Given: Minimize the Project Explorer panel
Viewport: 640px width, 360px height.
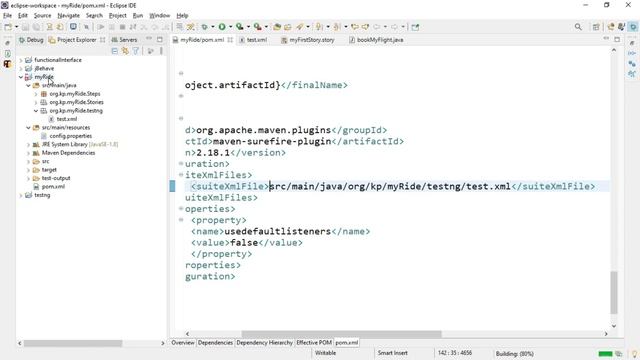Looking at the screenshot, I should (149, 39).
